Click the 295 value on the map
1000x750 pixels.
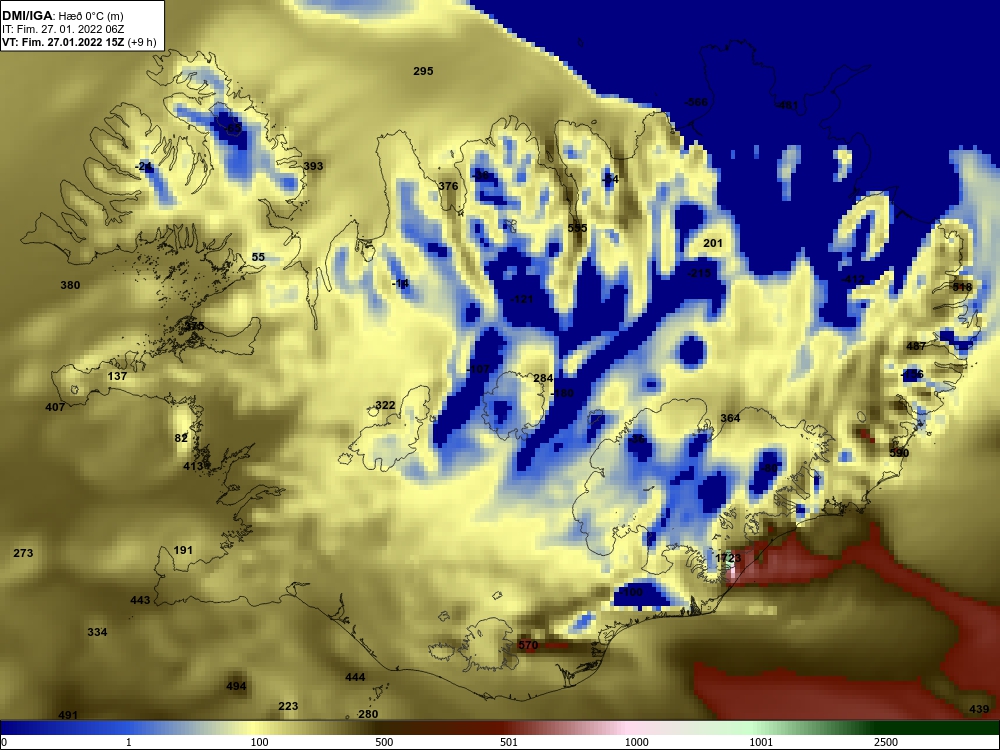(423, 71)
